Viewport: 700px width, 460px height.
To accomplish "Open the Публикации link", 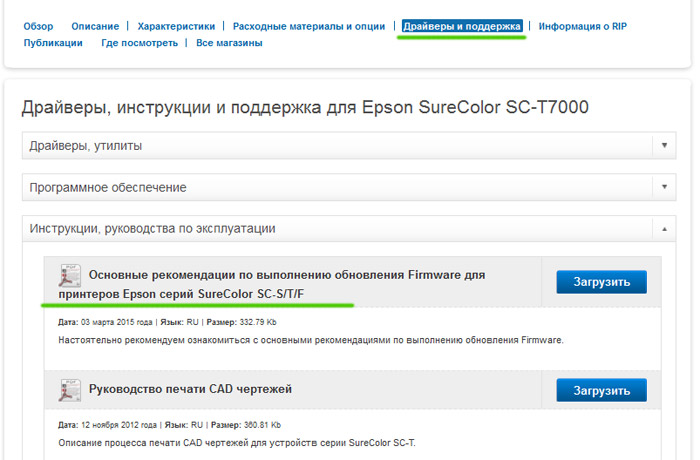I will click(x=53, y=43).
